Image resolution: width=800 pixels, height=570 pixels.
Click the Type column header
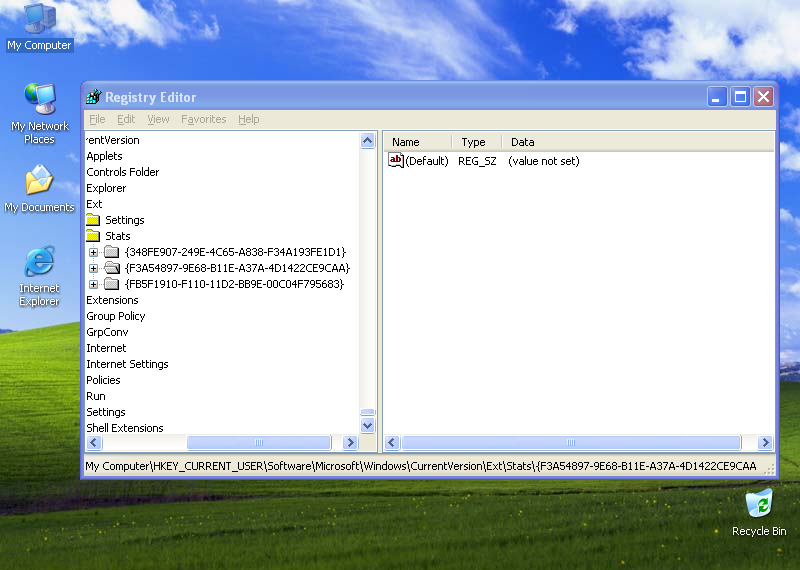pos(477,142)
